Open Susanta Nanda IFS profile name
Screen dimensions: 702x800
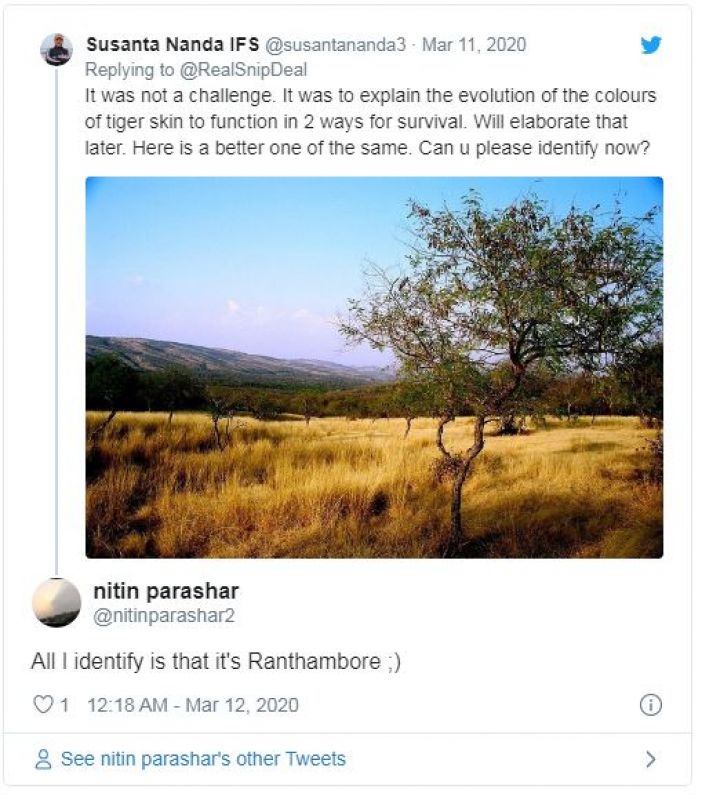pos(173,45)
